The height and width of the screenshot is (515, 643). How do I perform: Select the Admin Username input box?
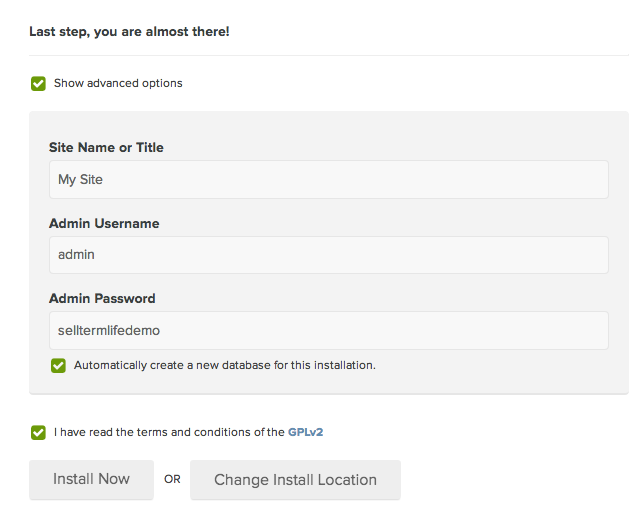328,255
